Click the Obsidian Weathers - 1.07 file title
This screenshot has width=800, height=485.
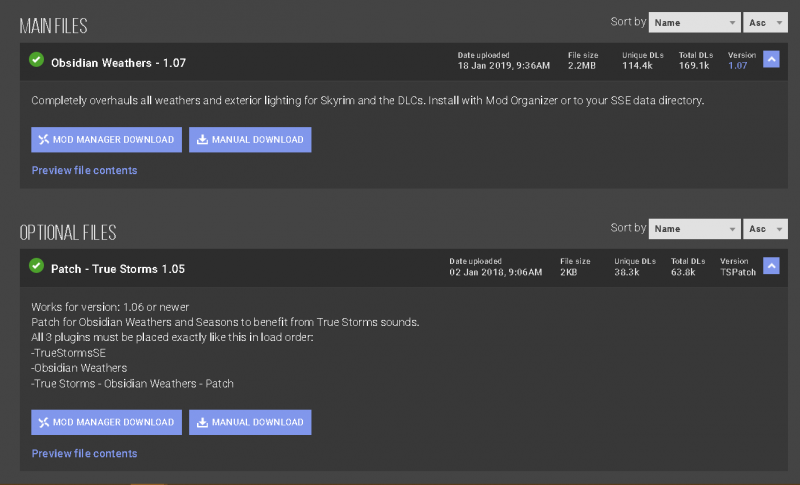coord(118,63)
